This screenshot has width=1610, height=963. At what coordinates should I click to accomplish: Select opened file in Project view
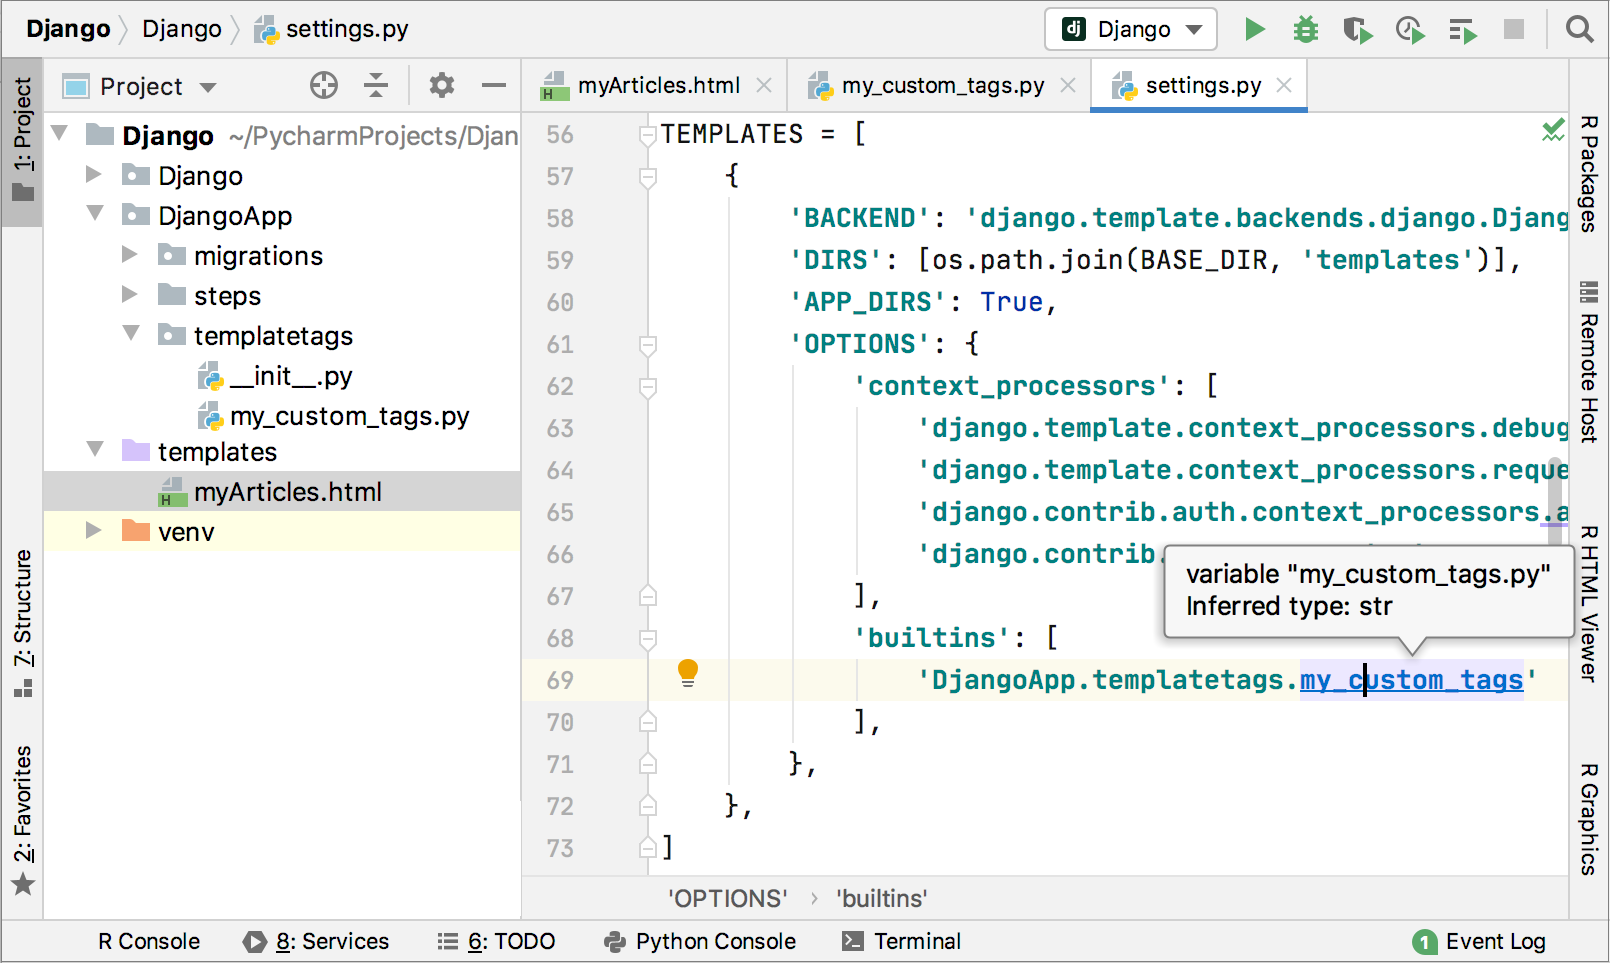pos(324,85)
